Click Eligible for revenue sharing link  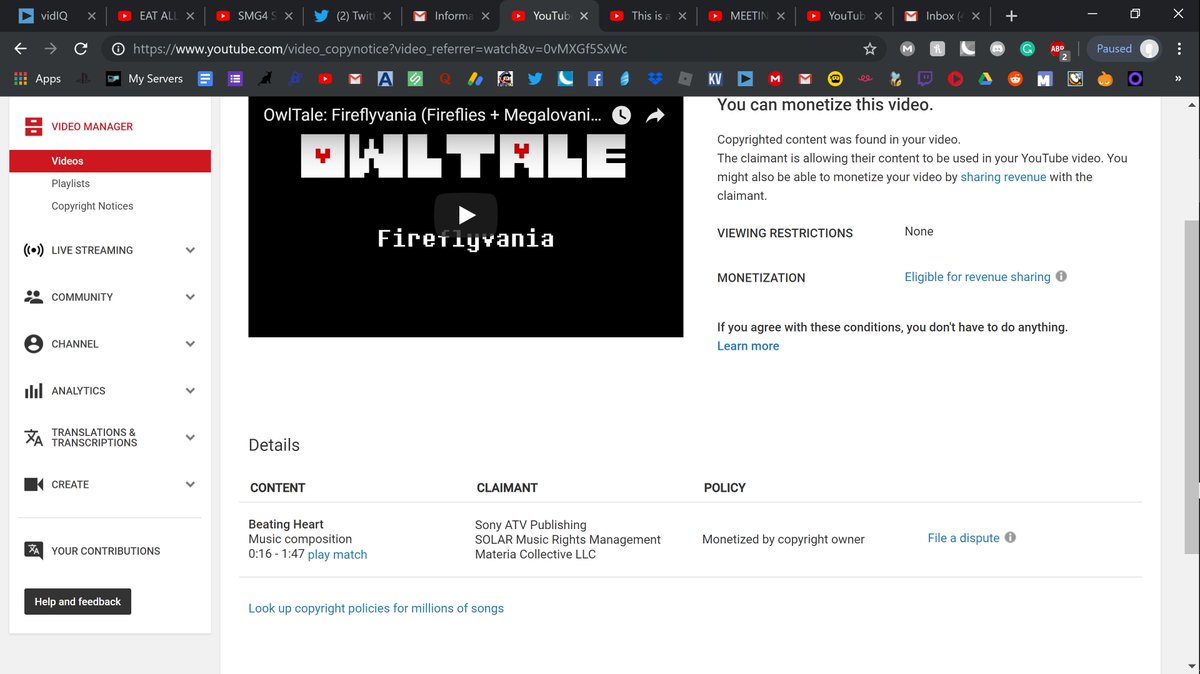(x=977, y=277)
